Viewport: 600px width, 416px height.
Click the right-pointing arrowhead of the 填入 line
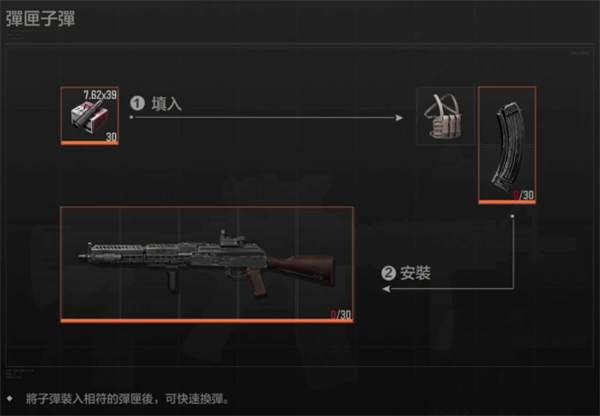tap(399, 117)
